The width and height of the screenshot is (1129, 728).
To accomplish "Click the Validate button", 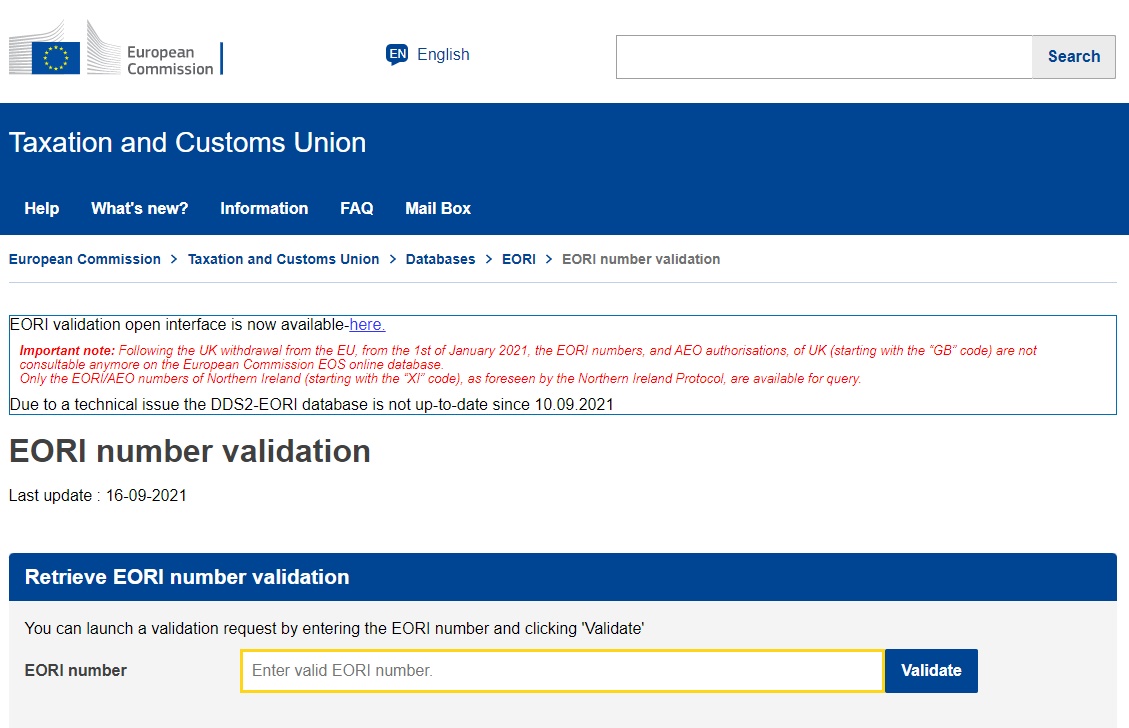I will (931, 670).
